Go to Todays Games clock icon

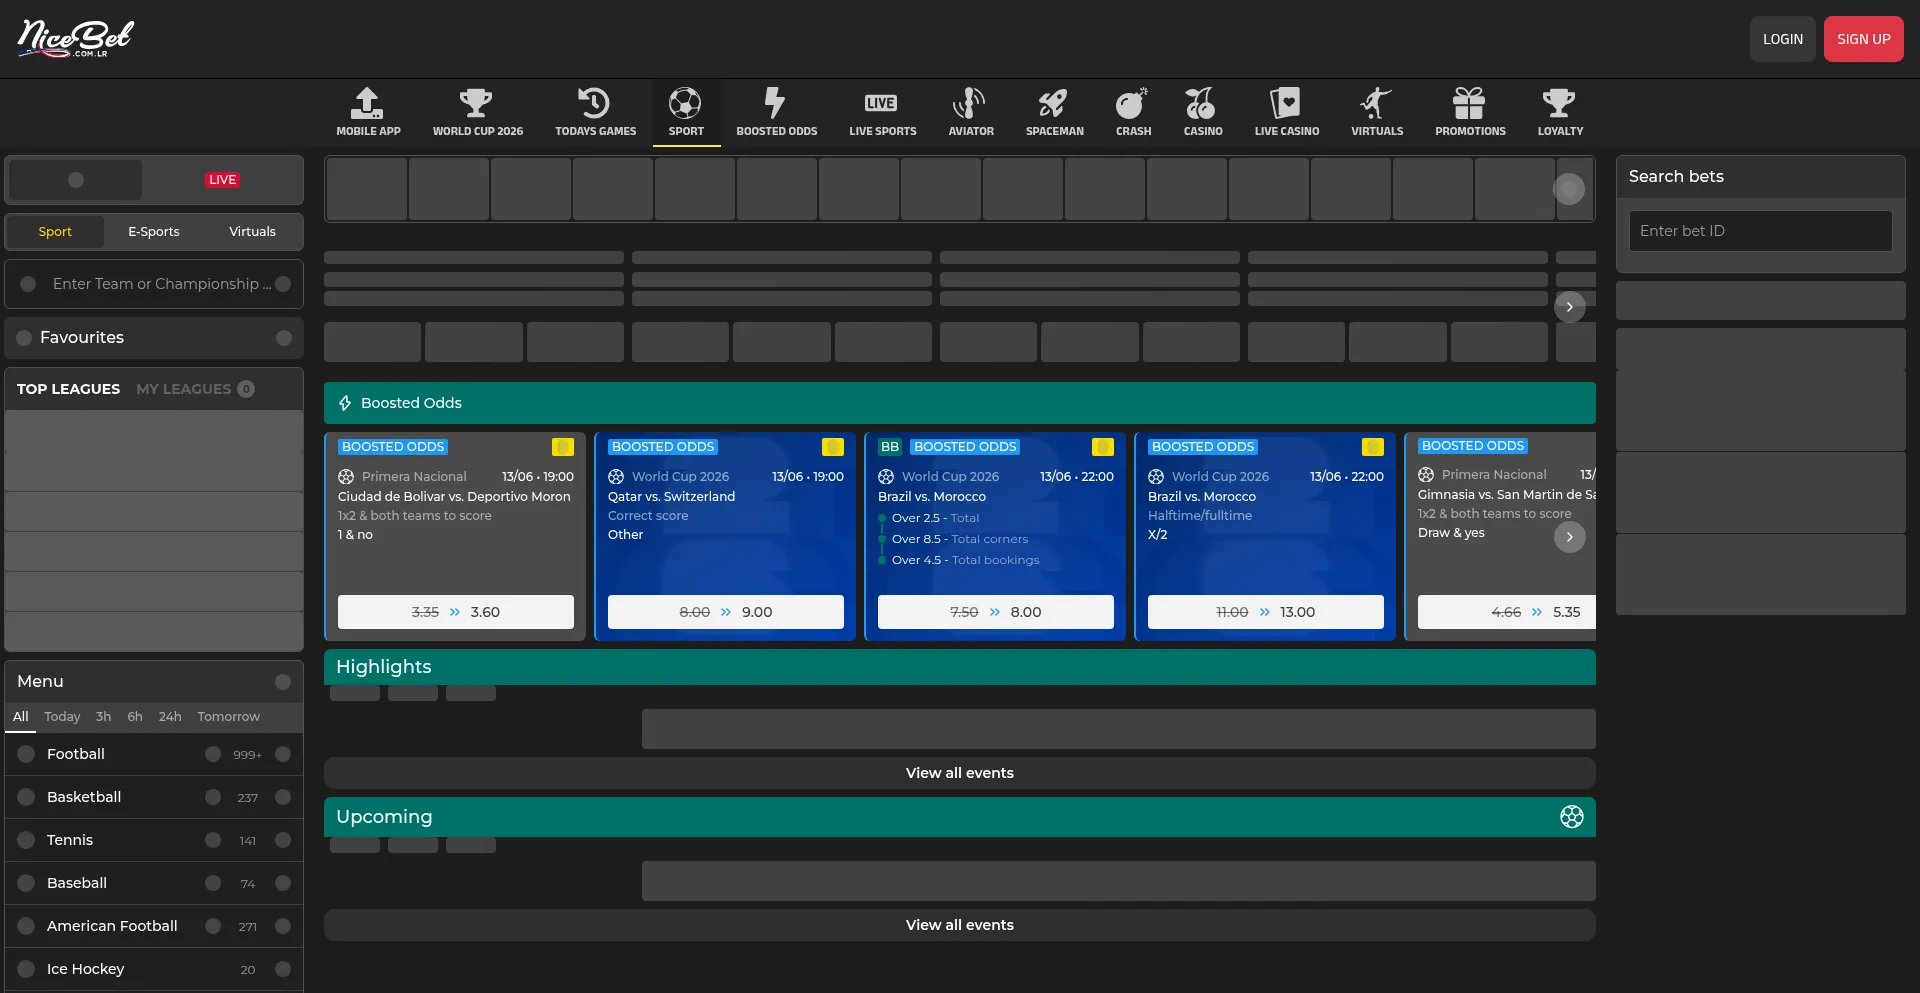click(594, 103)
